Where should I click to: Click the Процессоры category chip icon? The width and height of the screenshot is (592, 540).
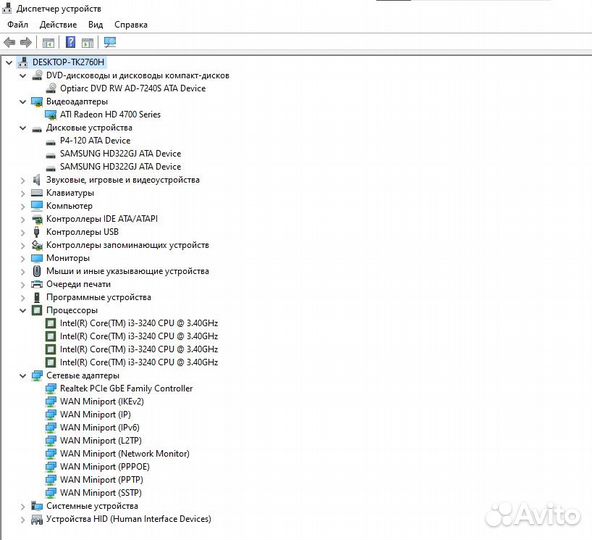point(37,310)
